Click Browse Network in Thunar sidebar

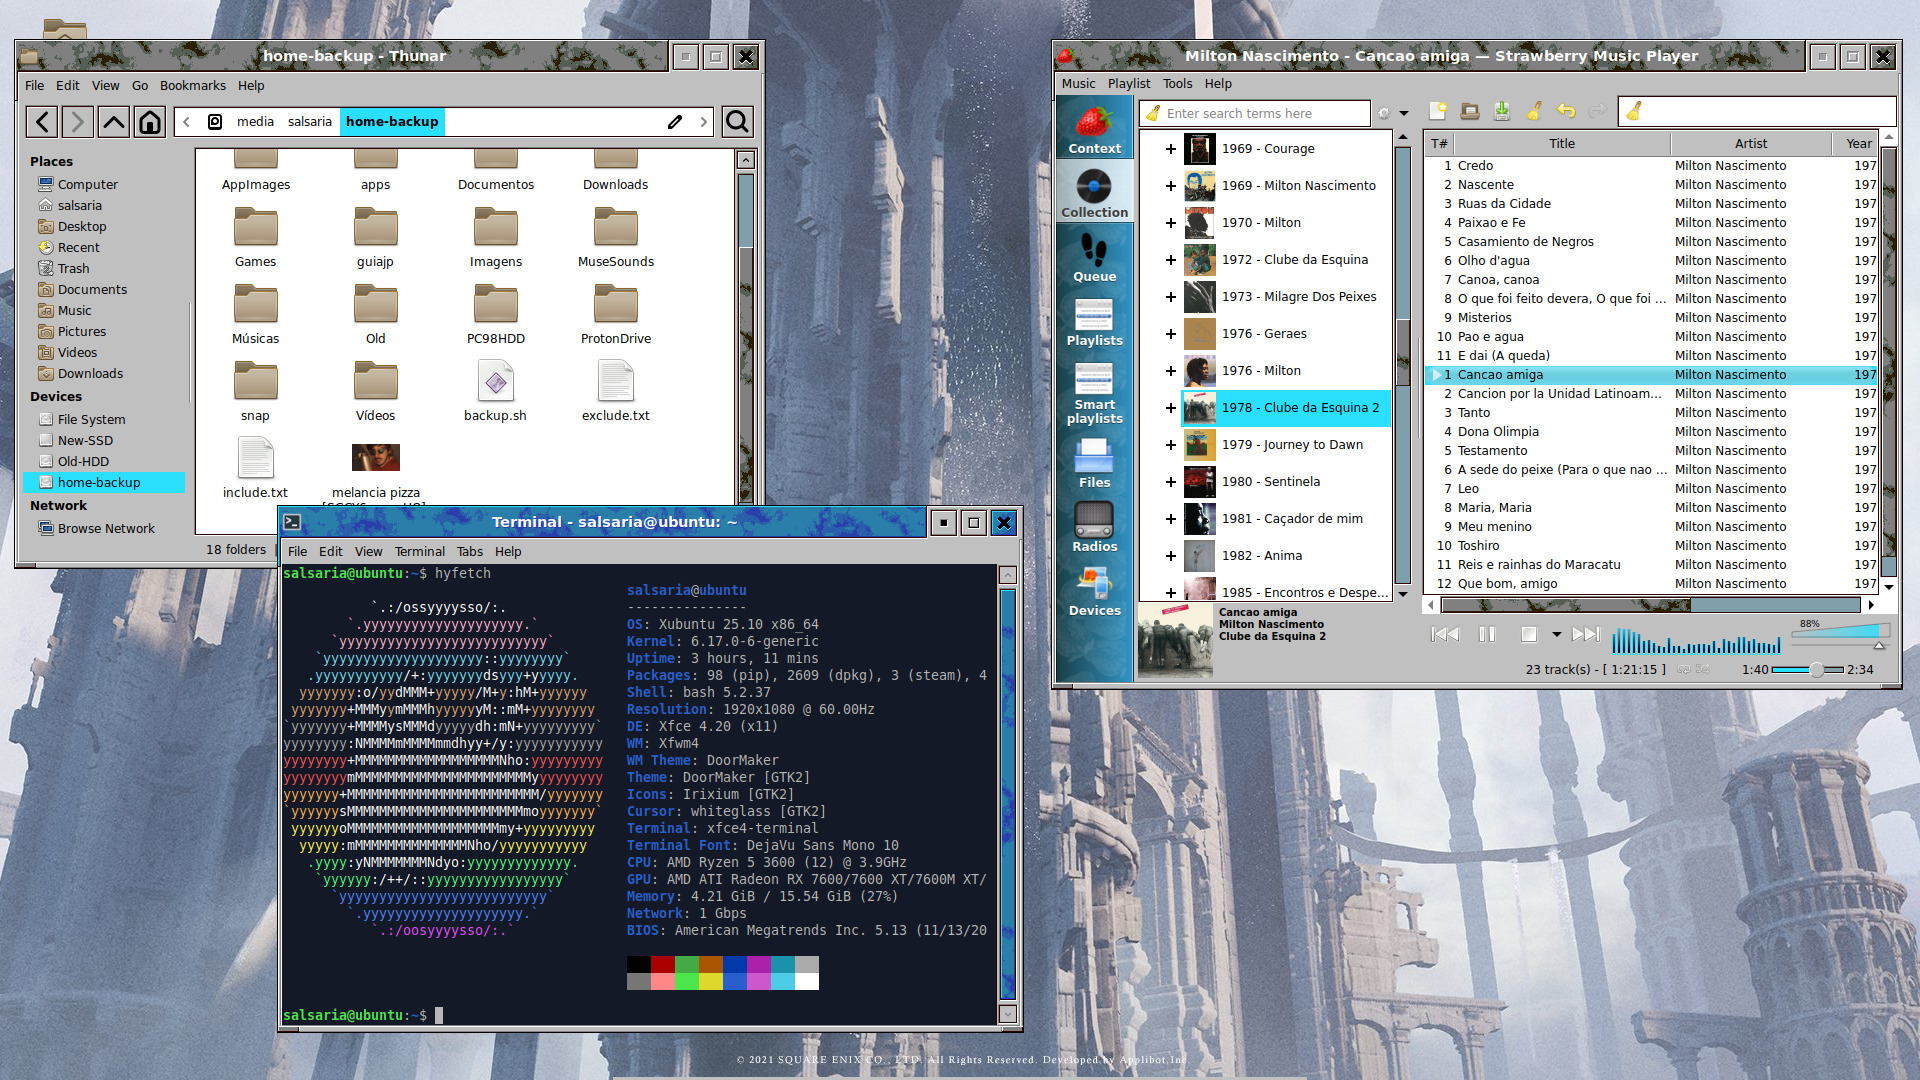106,529
